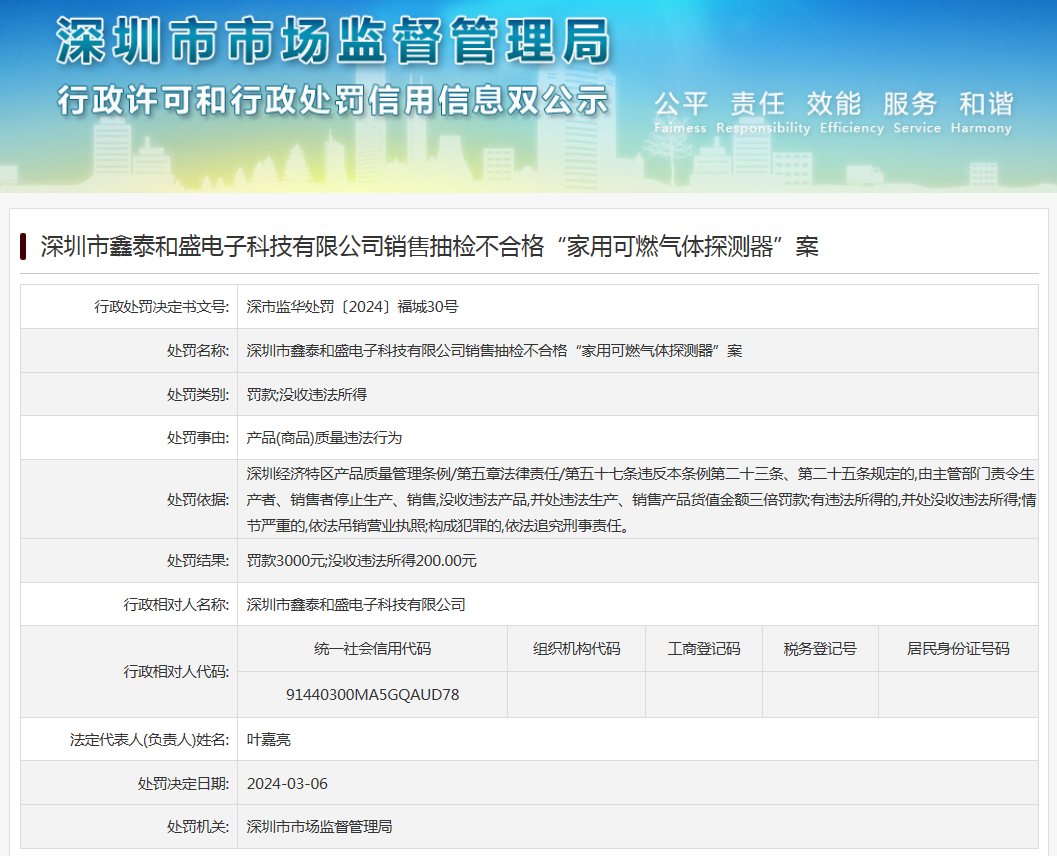This screenshot has height=856, width=1057.
Task: Click the value 罚款;没收违法所得
Action: click(x=307, y=394)
